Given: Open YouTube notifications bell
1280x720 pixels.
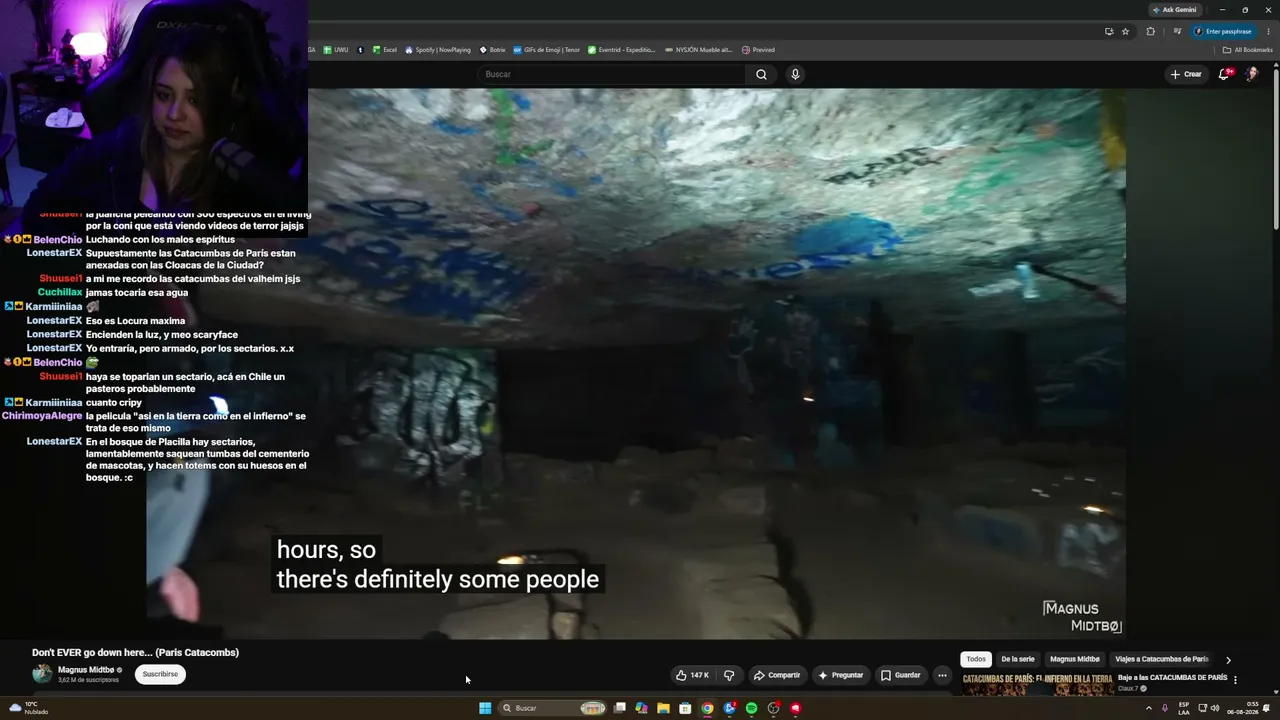Looking at the screenshot, I should click(1224, 74).
